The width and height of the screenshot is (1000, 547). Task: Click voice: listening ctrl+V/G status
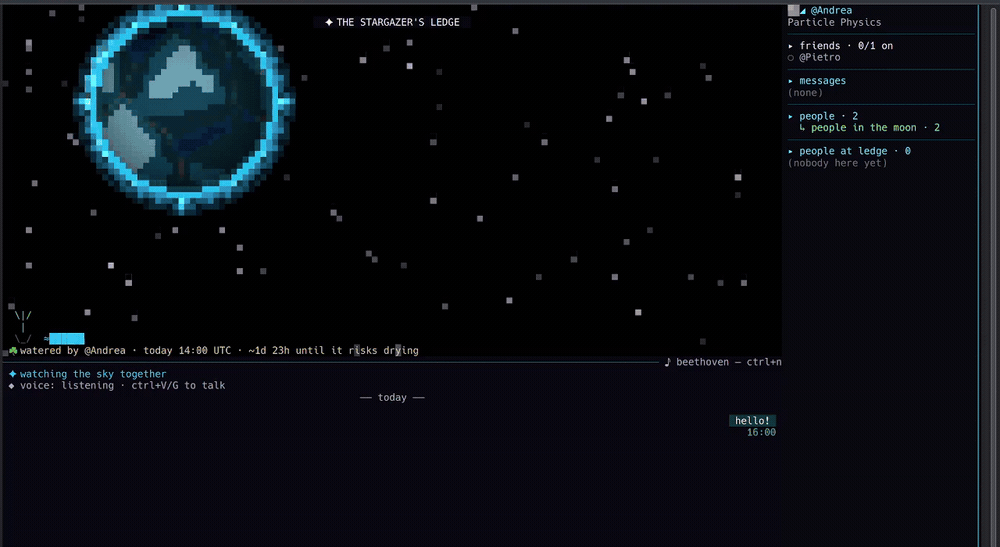click(x=122, y=386)
